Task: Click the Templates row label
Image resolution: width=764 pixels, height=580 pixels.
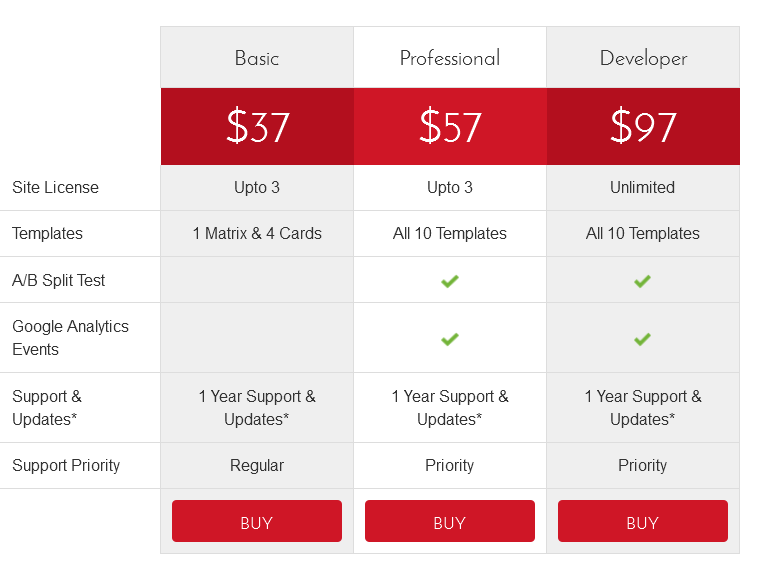Action: click(x=47, y=234)
